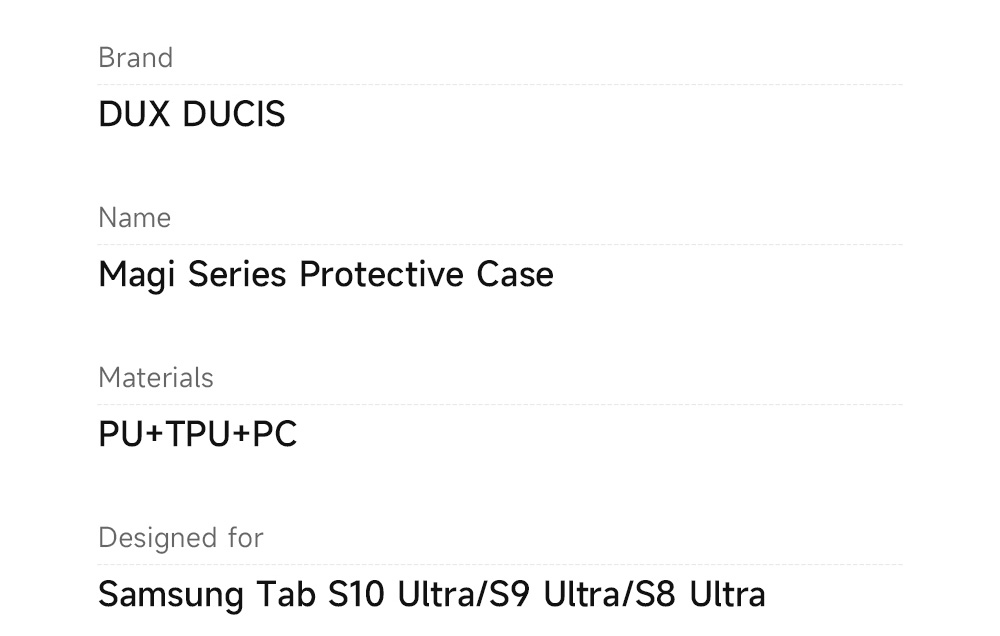Viewport: 1000px width, 636px height.
Task: Click the Name field label
Action: click(134, 218)
